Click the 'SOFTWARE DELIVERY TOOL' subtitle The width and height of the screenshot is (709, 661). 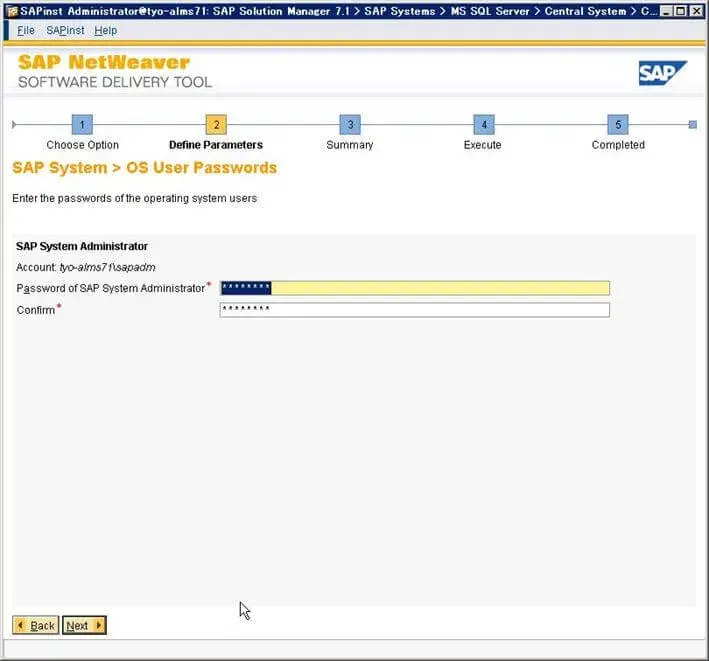click(115, 82)
